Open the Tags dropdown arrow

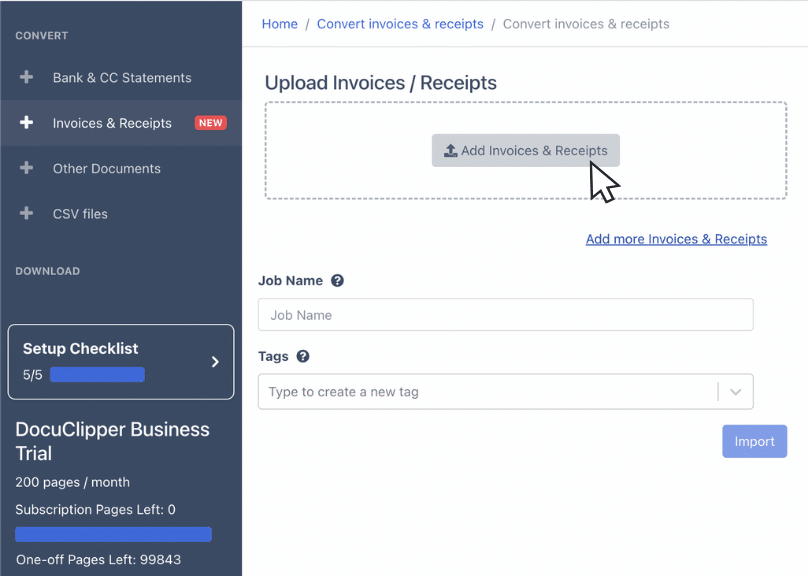coord(736,392)
